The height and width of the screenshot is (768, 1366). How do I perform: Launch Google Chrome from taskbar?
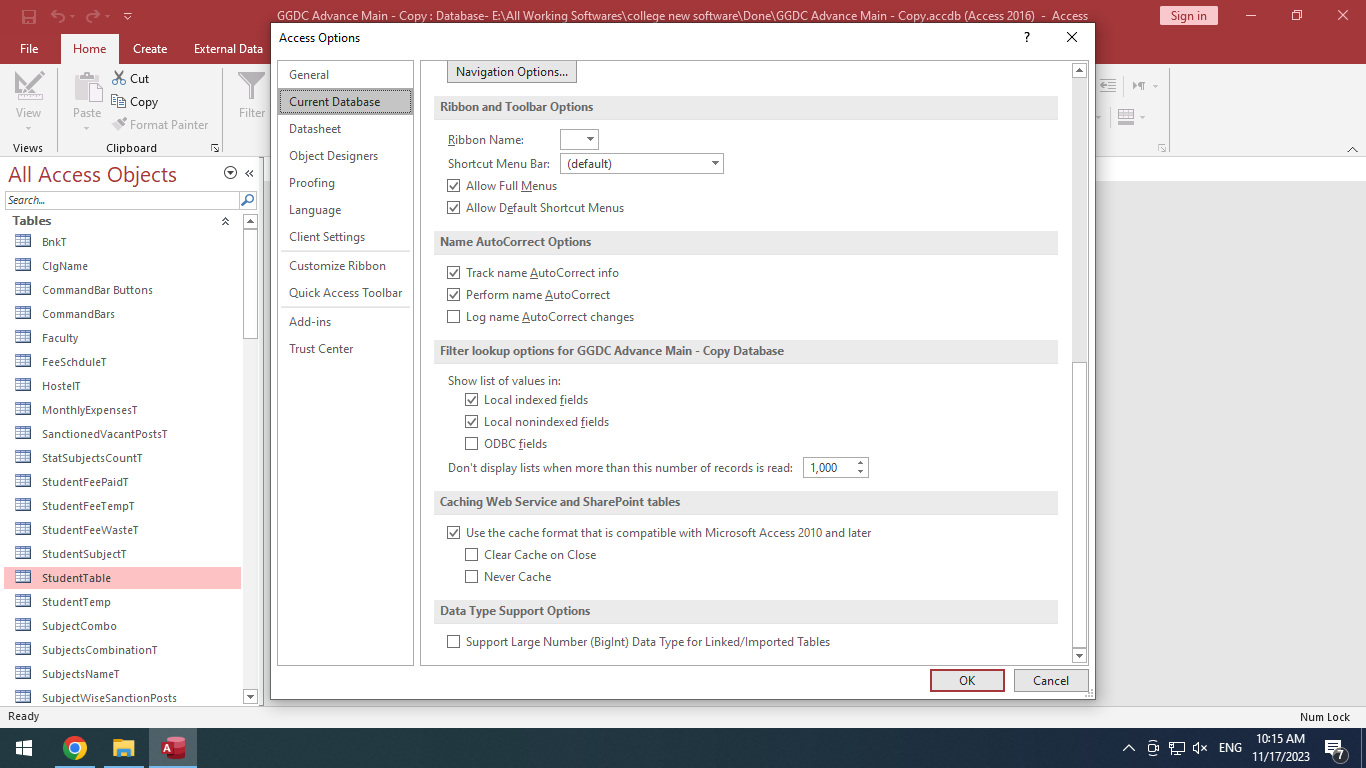click(x=74, y=748)
